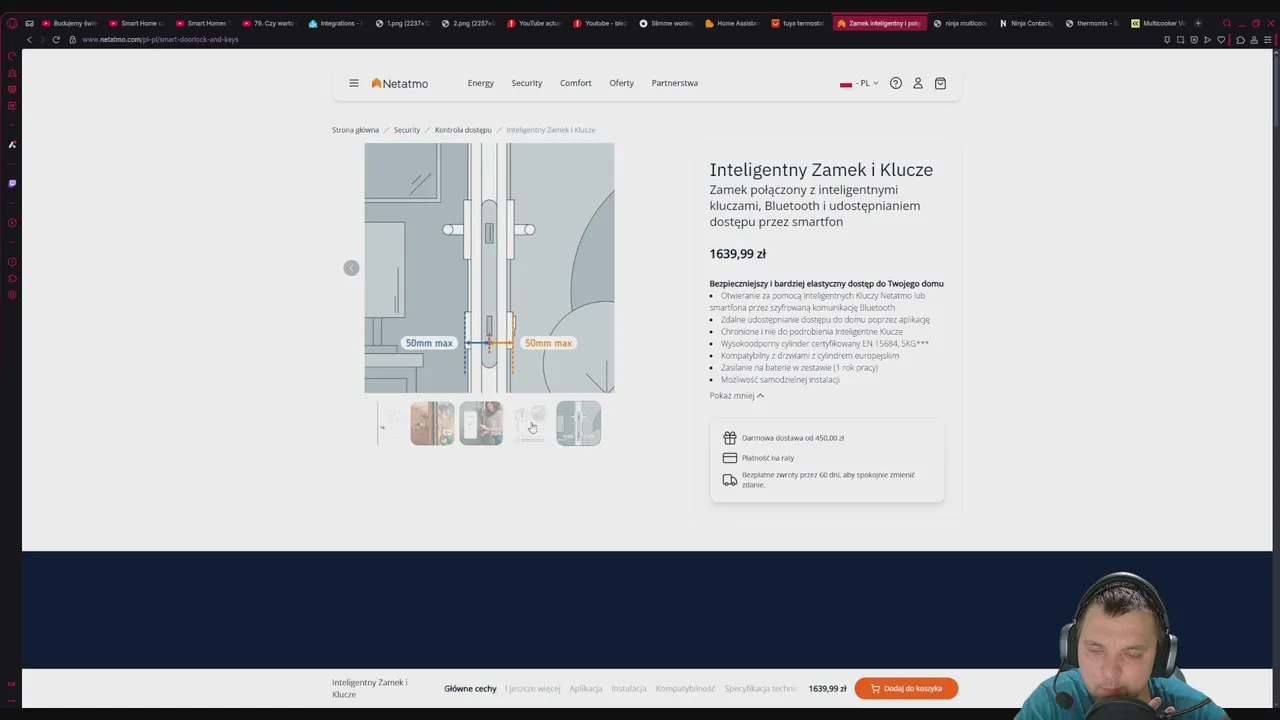The height and width of the screenshot is (720, 1280).
Task: Jump to Kompatybilność section
Action: [685, 688]
